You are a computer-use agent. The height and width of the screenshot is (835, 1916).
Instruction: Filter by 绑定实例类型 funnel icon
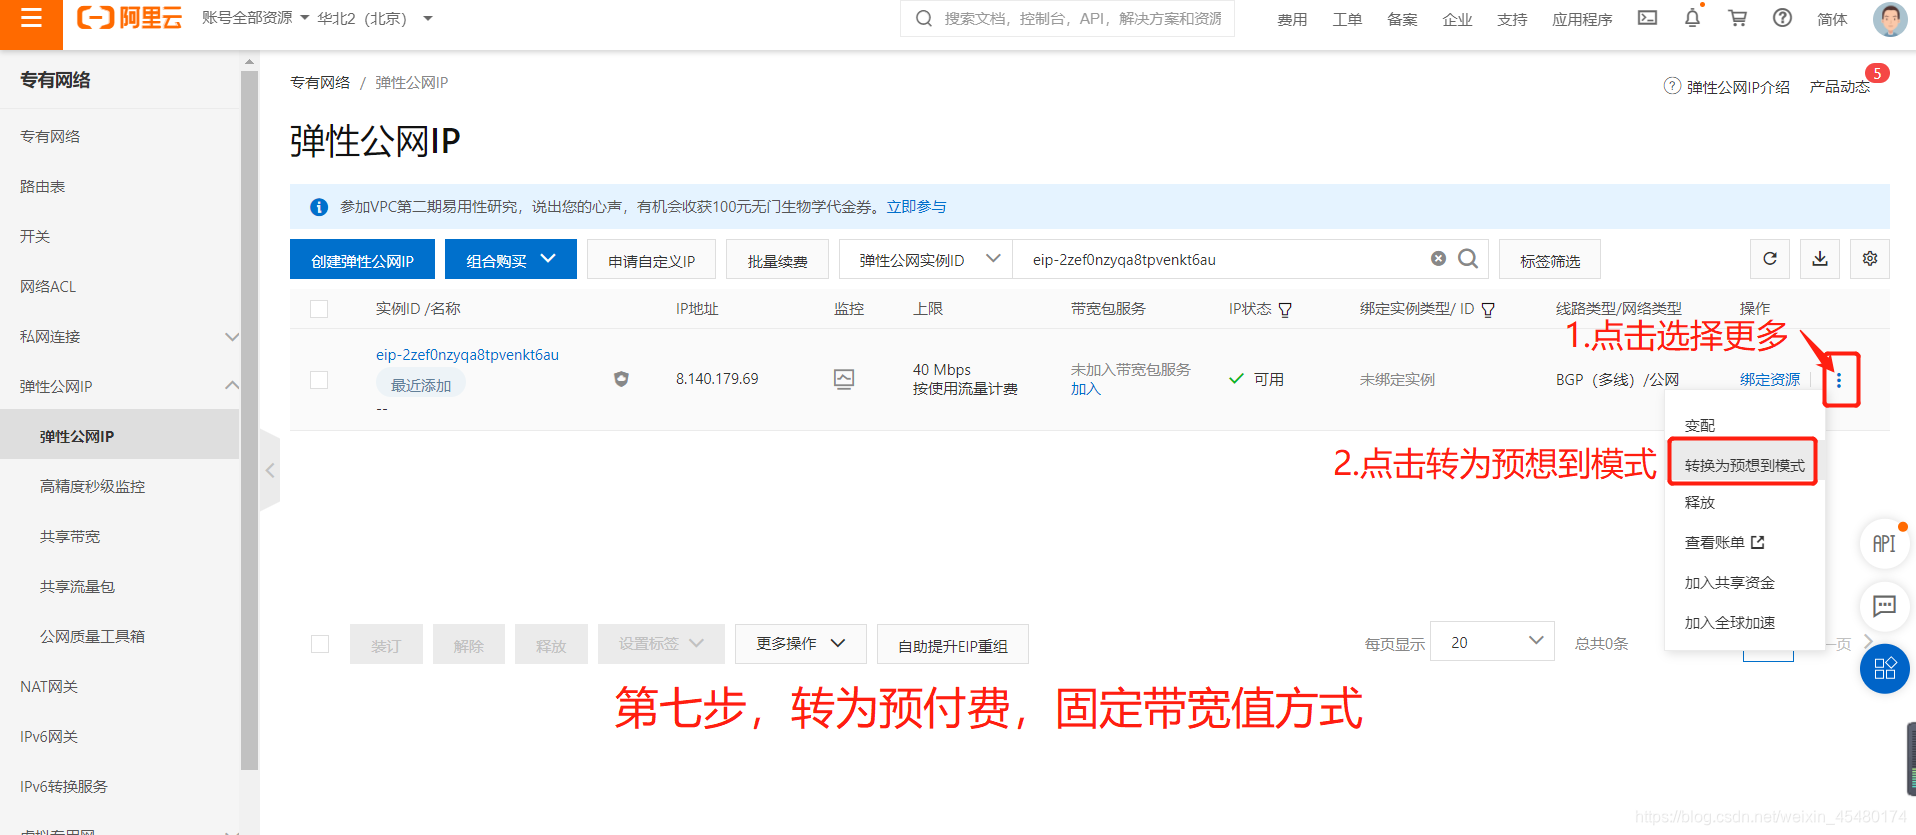(x=1488, y=310)
